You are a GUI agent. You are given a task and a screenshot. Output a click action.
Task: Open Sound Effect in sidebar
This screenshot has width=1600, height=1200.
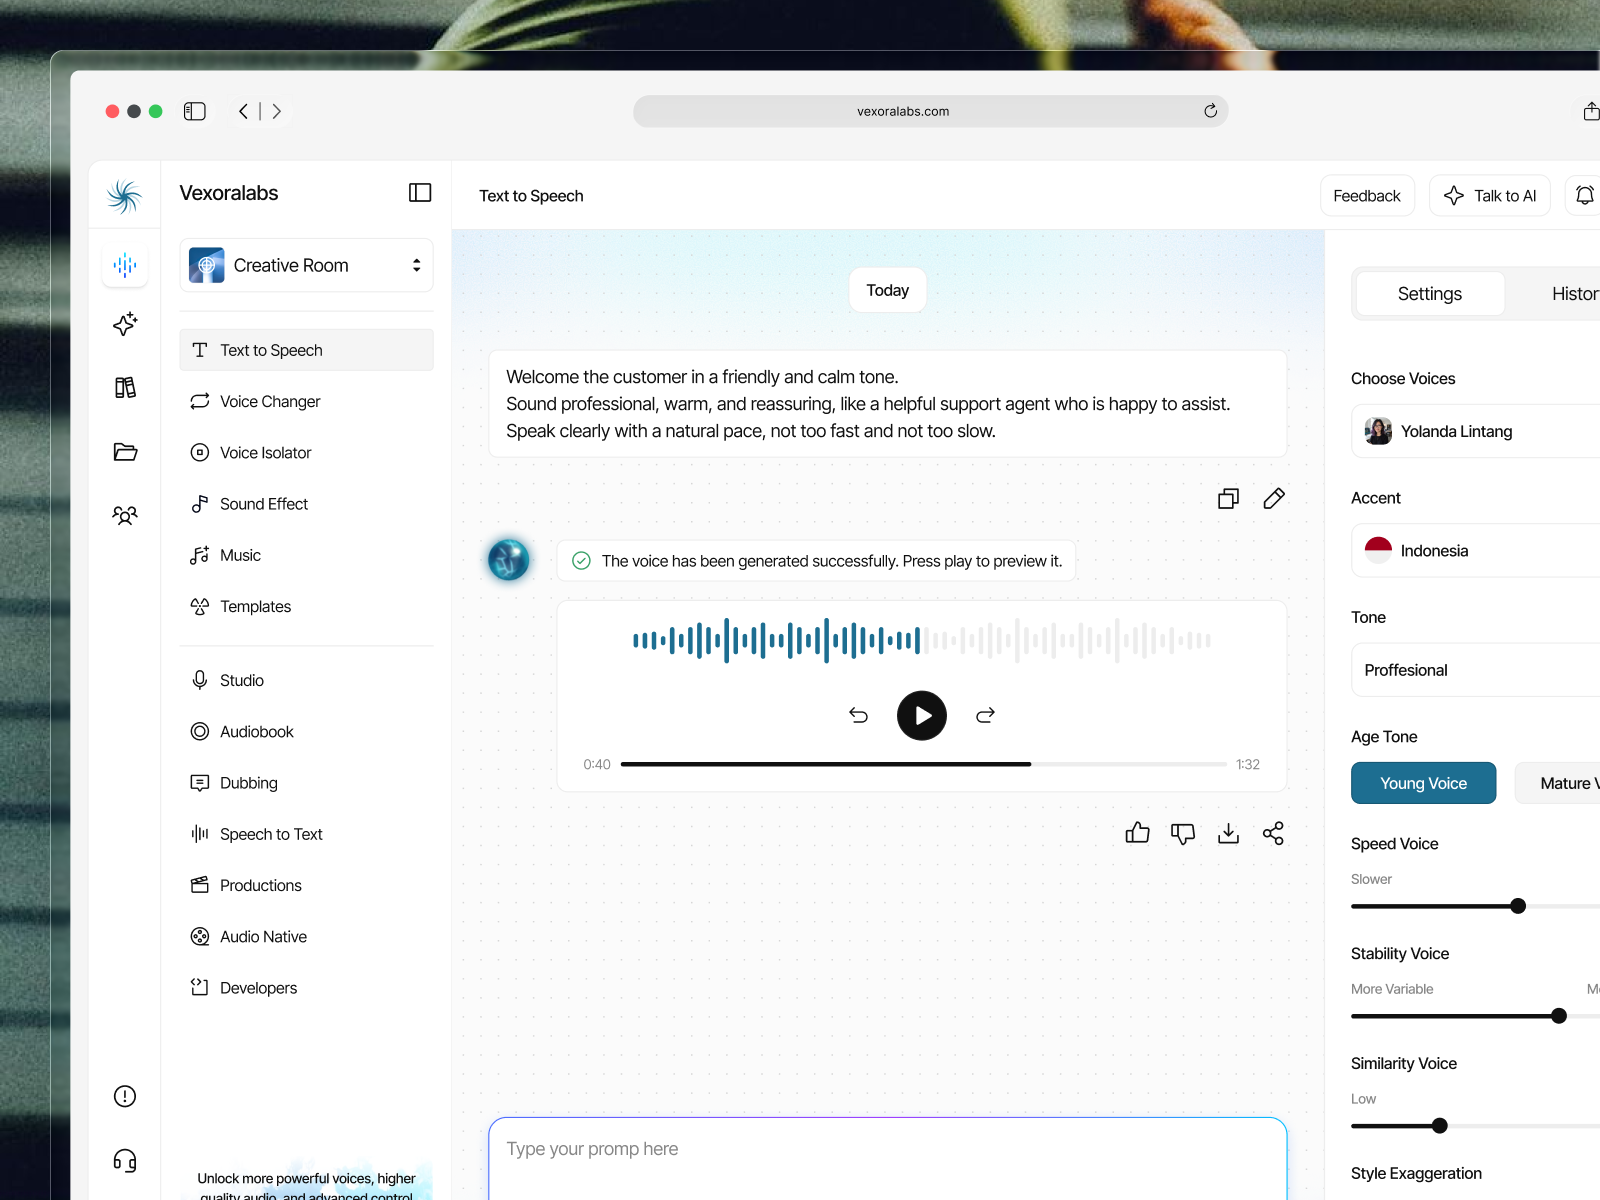coord(306,504)
